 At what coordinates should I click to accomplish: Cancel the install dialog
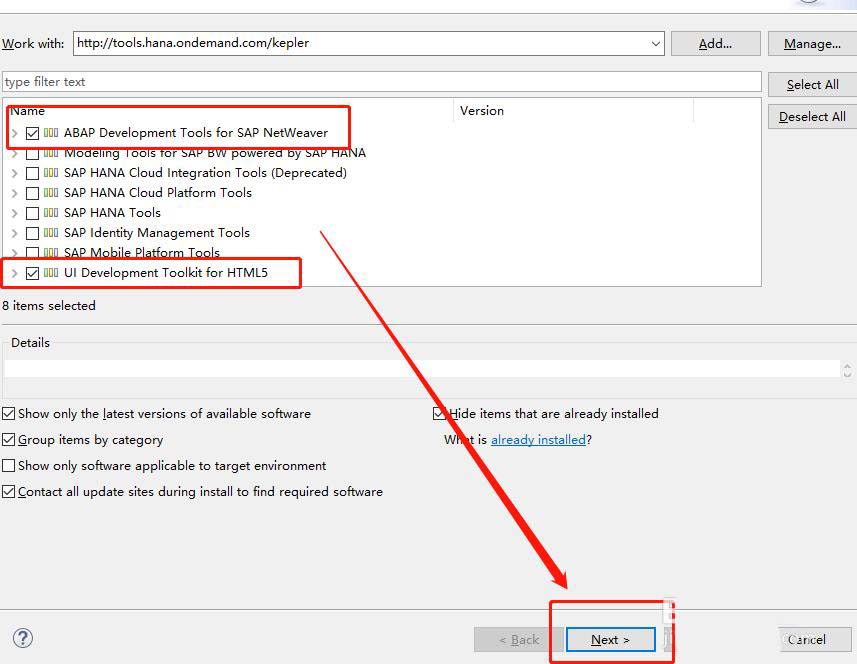(815, 639)
